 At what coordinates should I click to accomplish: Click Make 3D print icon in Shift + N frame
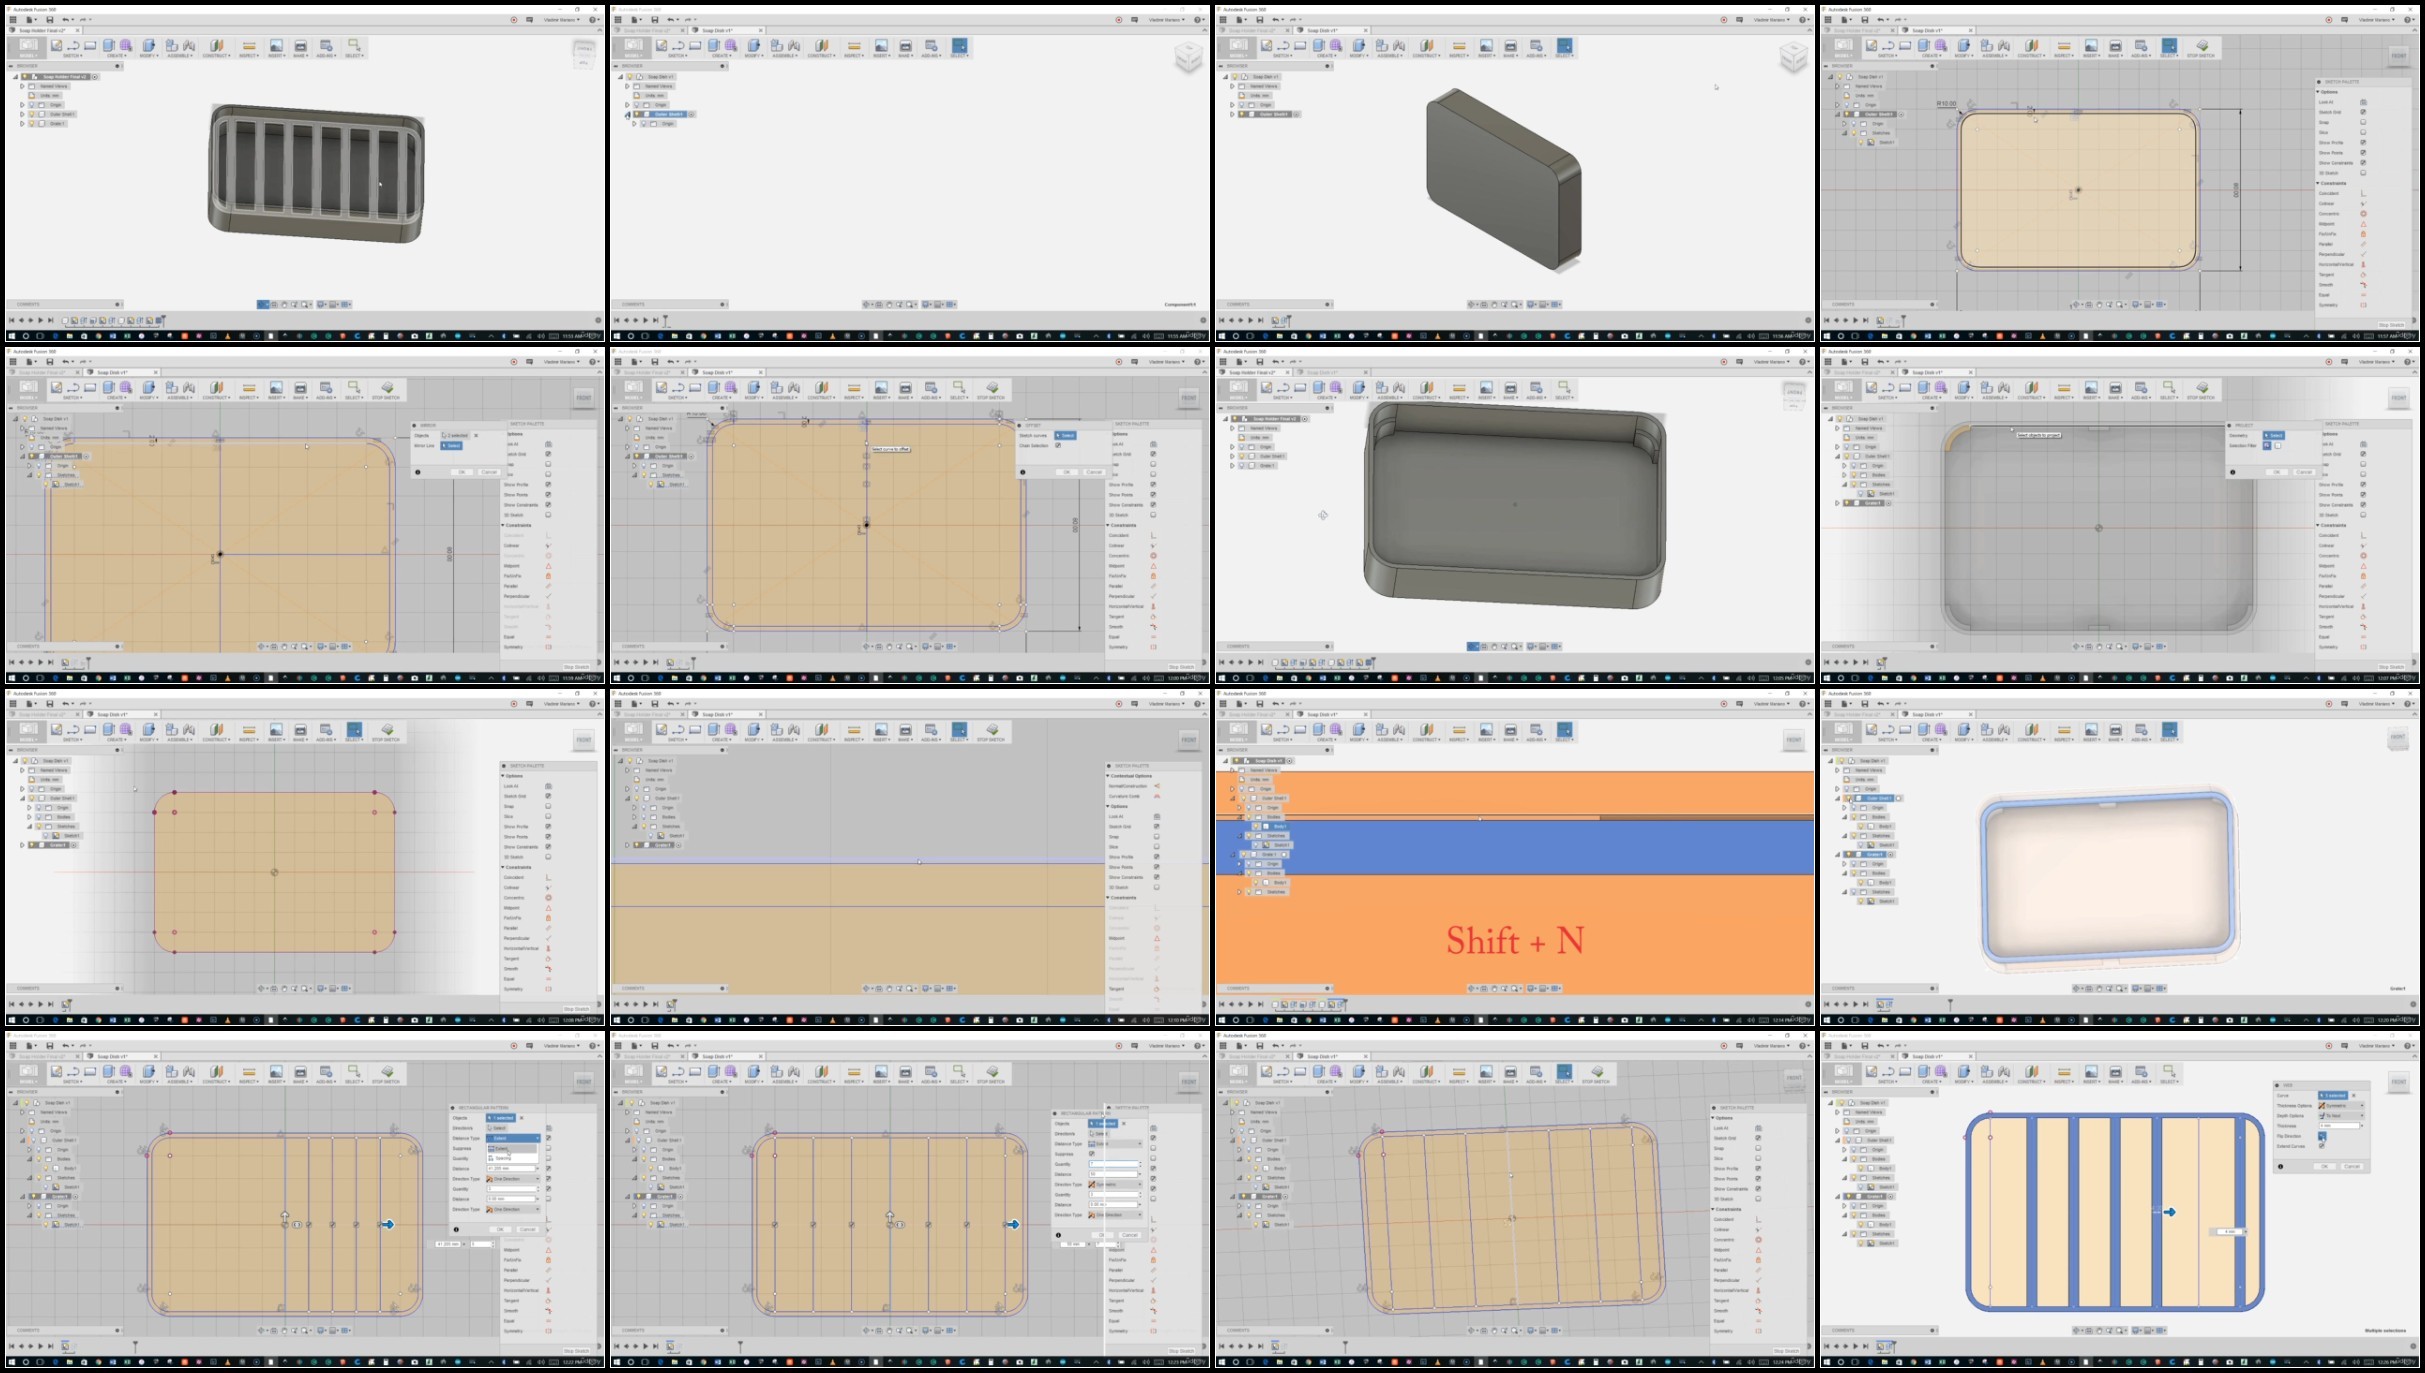[1511, 730]
